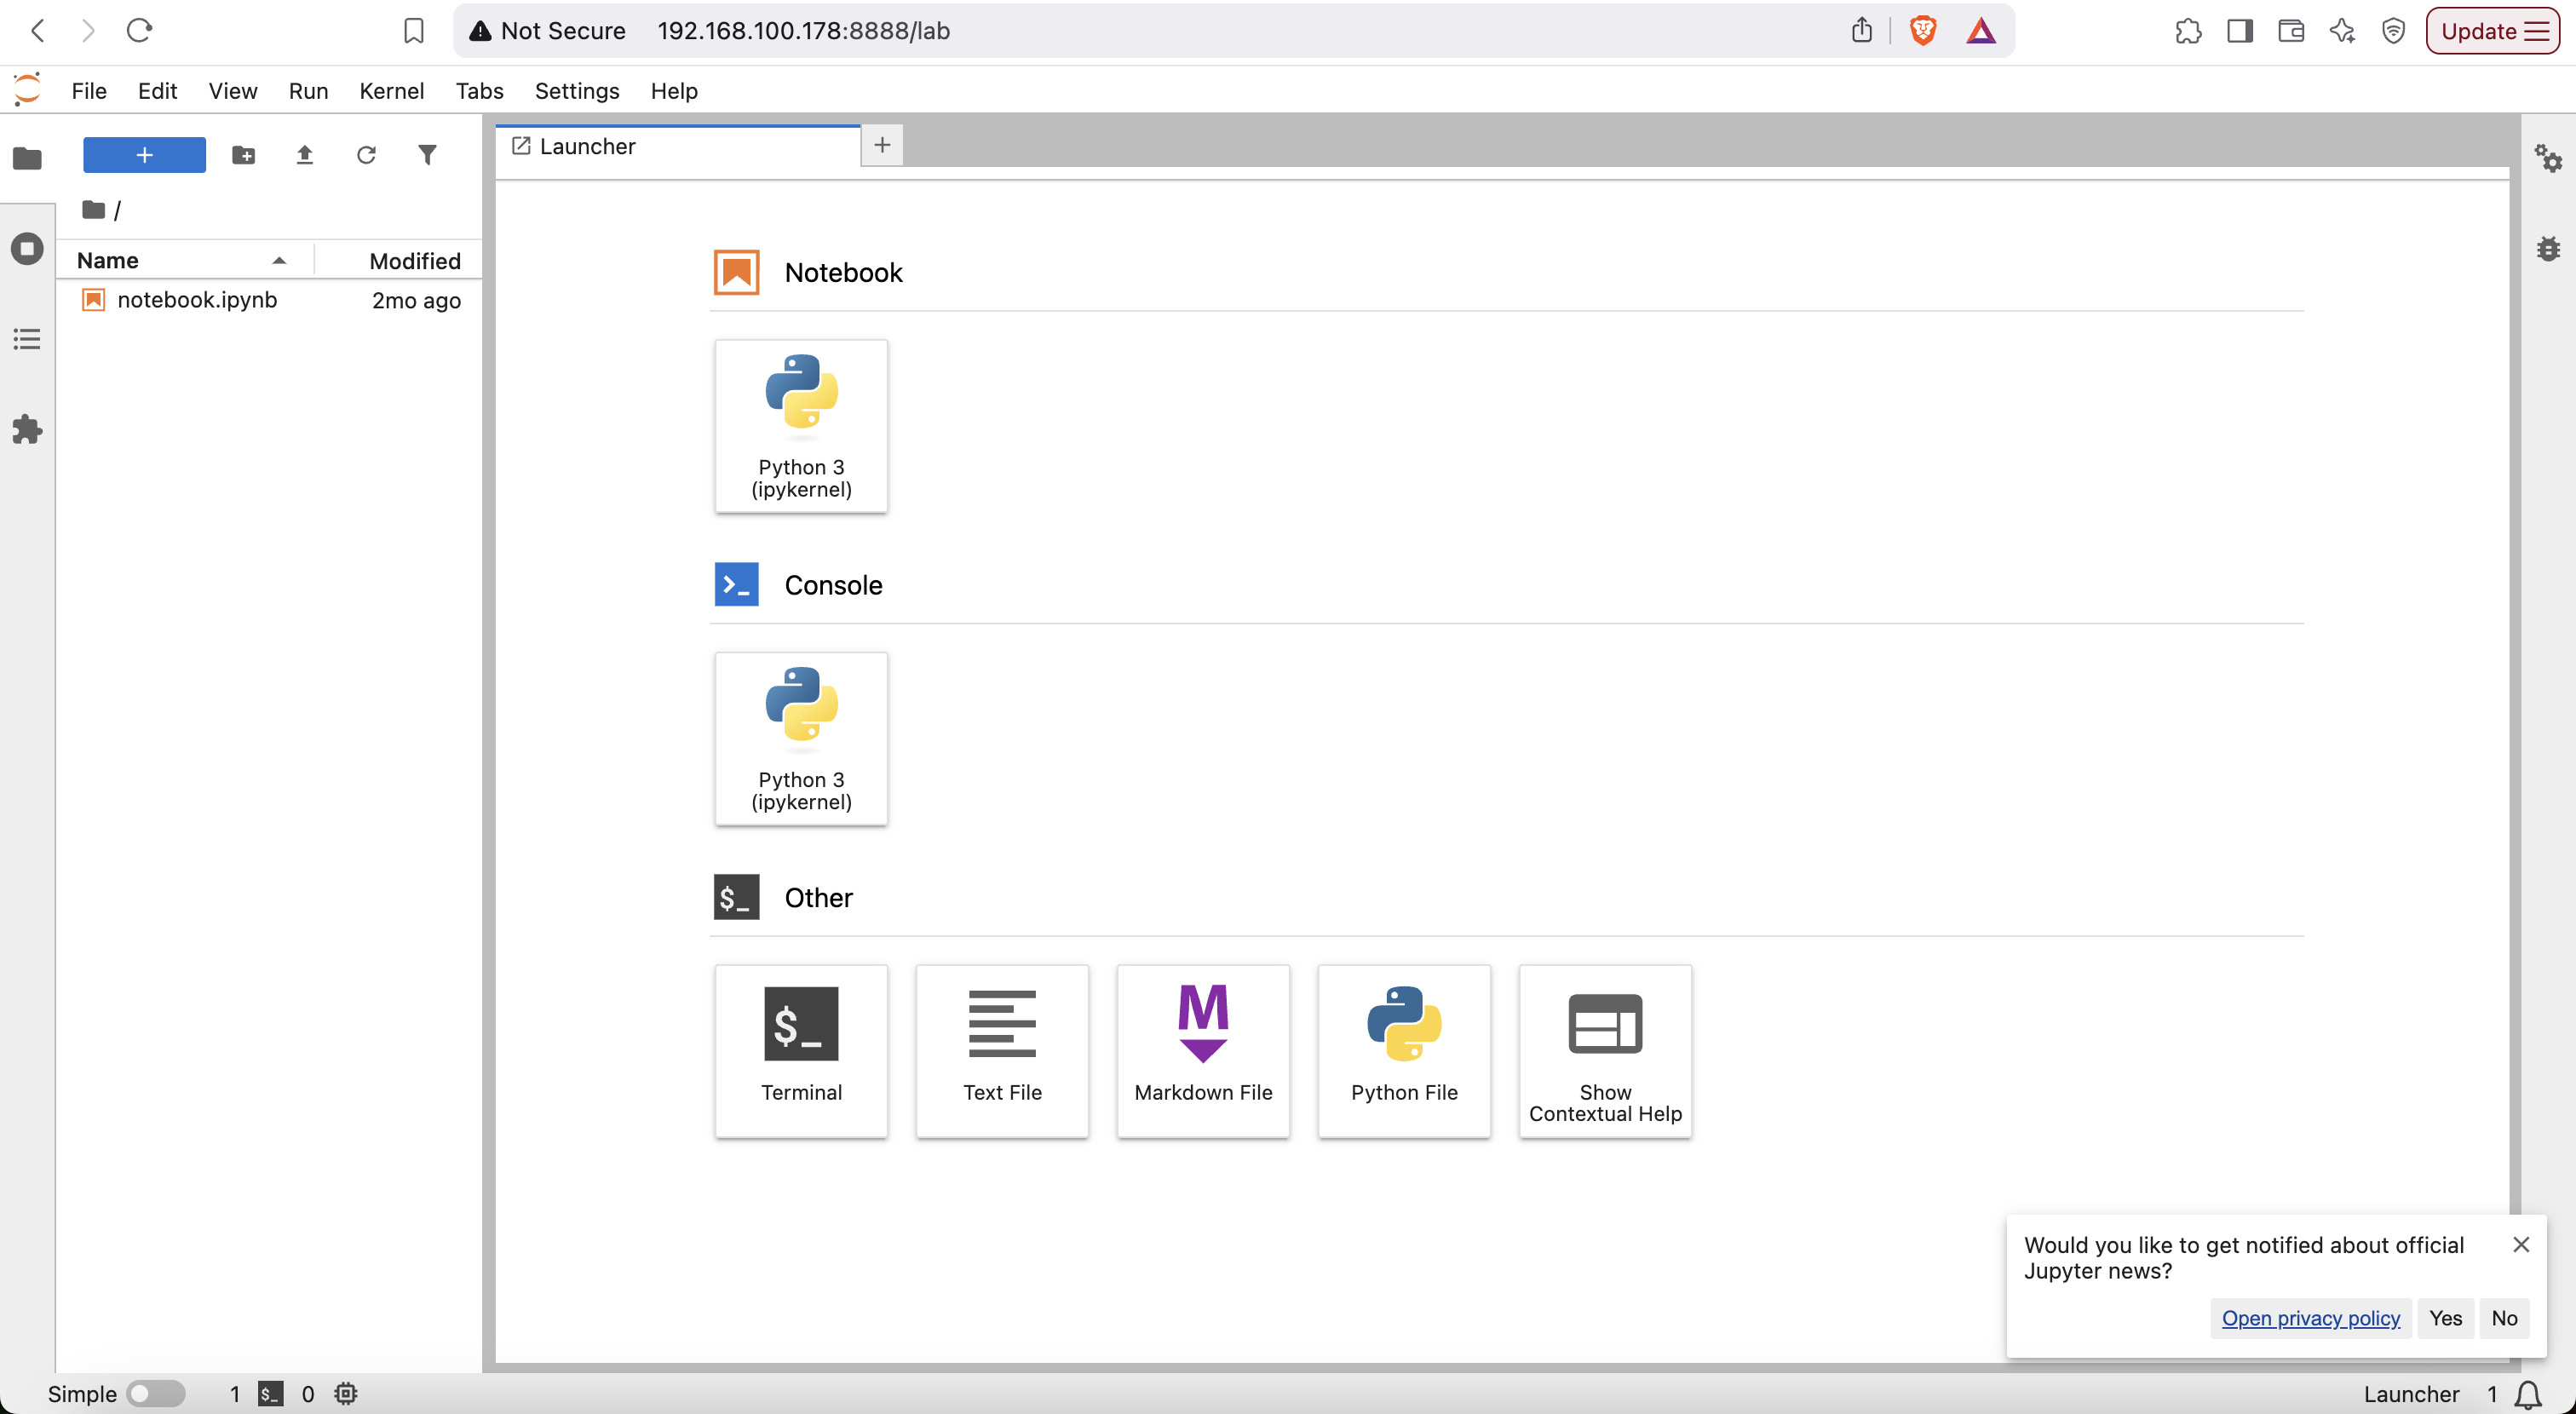The width and height of the screenshot is (2576, 1414).
Task: Click Launcher label in status bar
Action: [x=2411, y=1394]
